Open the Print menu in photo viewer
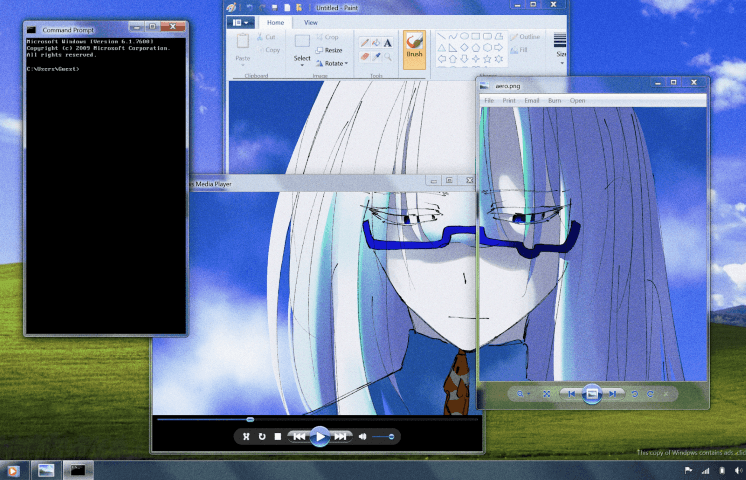 [x=509, y=100]
